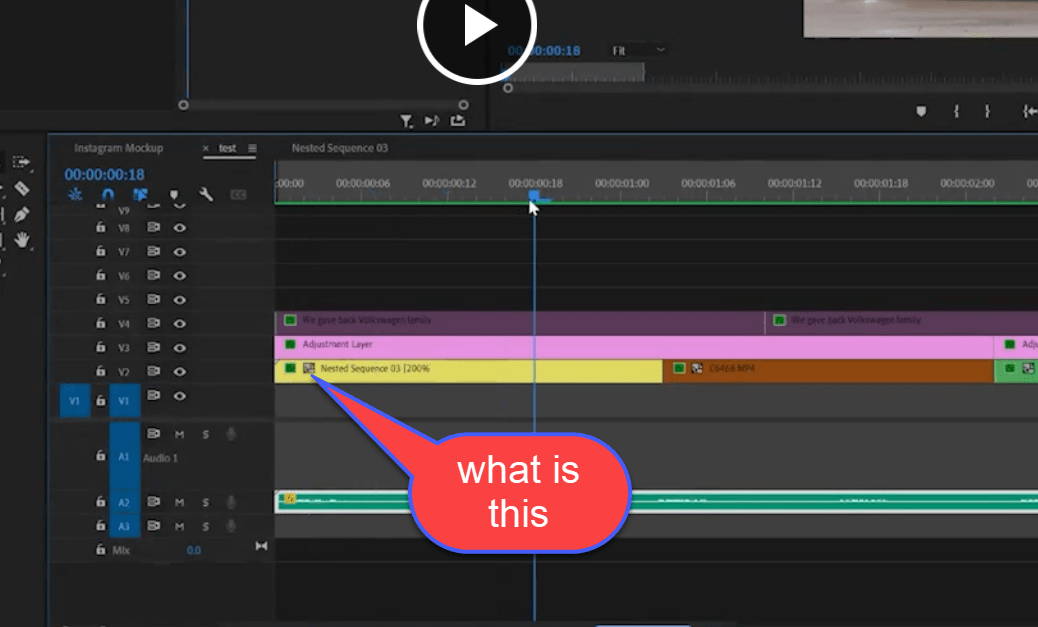This screenshot has width=1038, height=627.
Task: Click the Captions (CC) icon
Action: tap(238, 194)
